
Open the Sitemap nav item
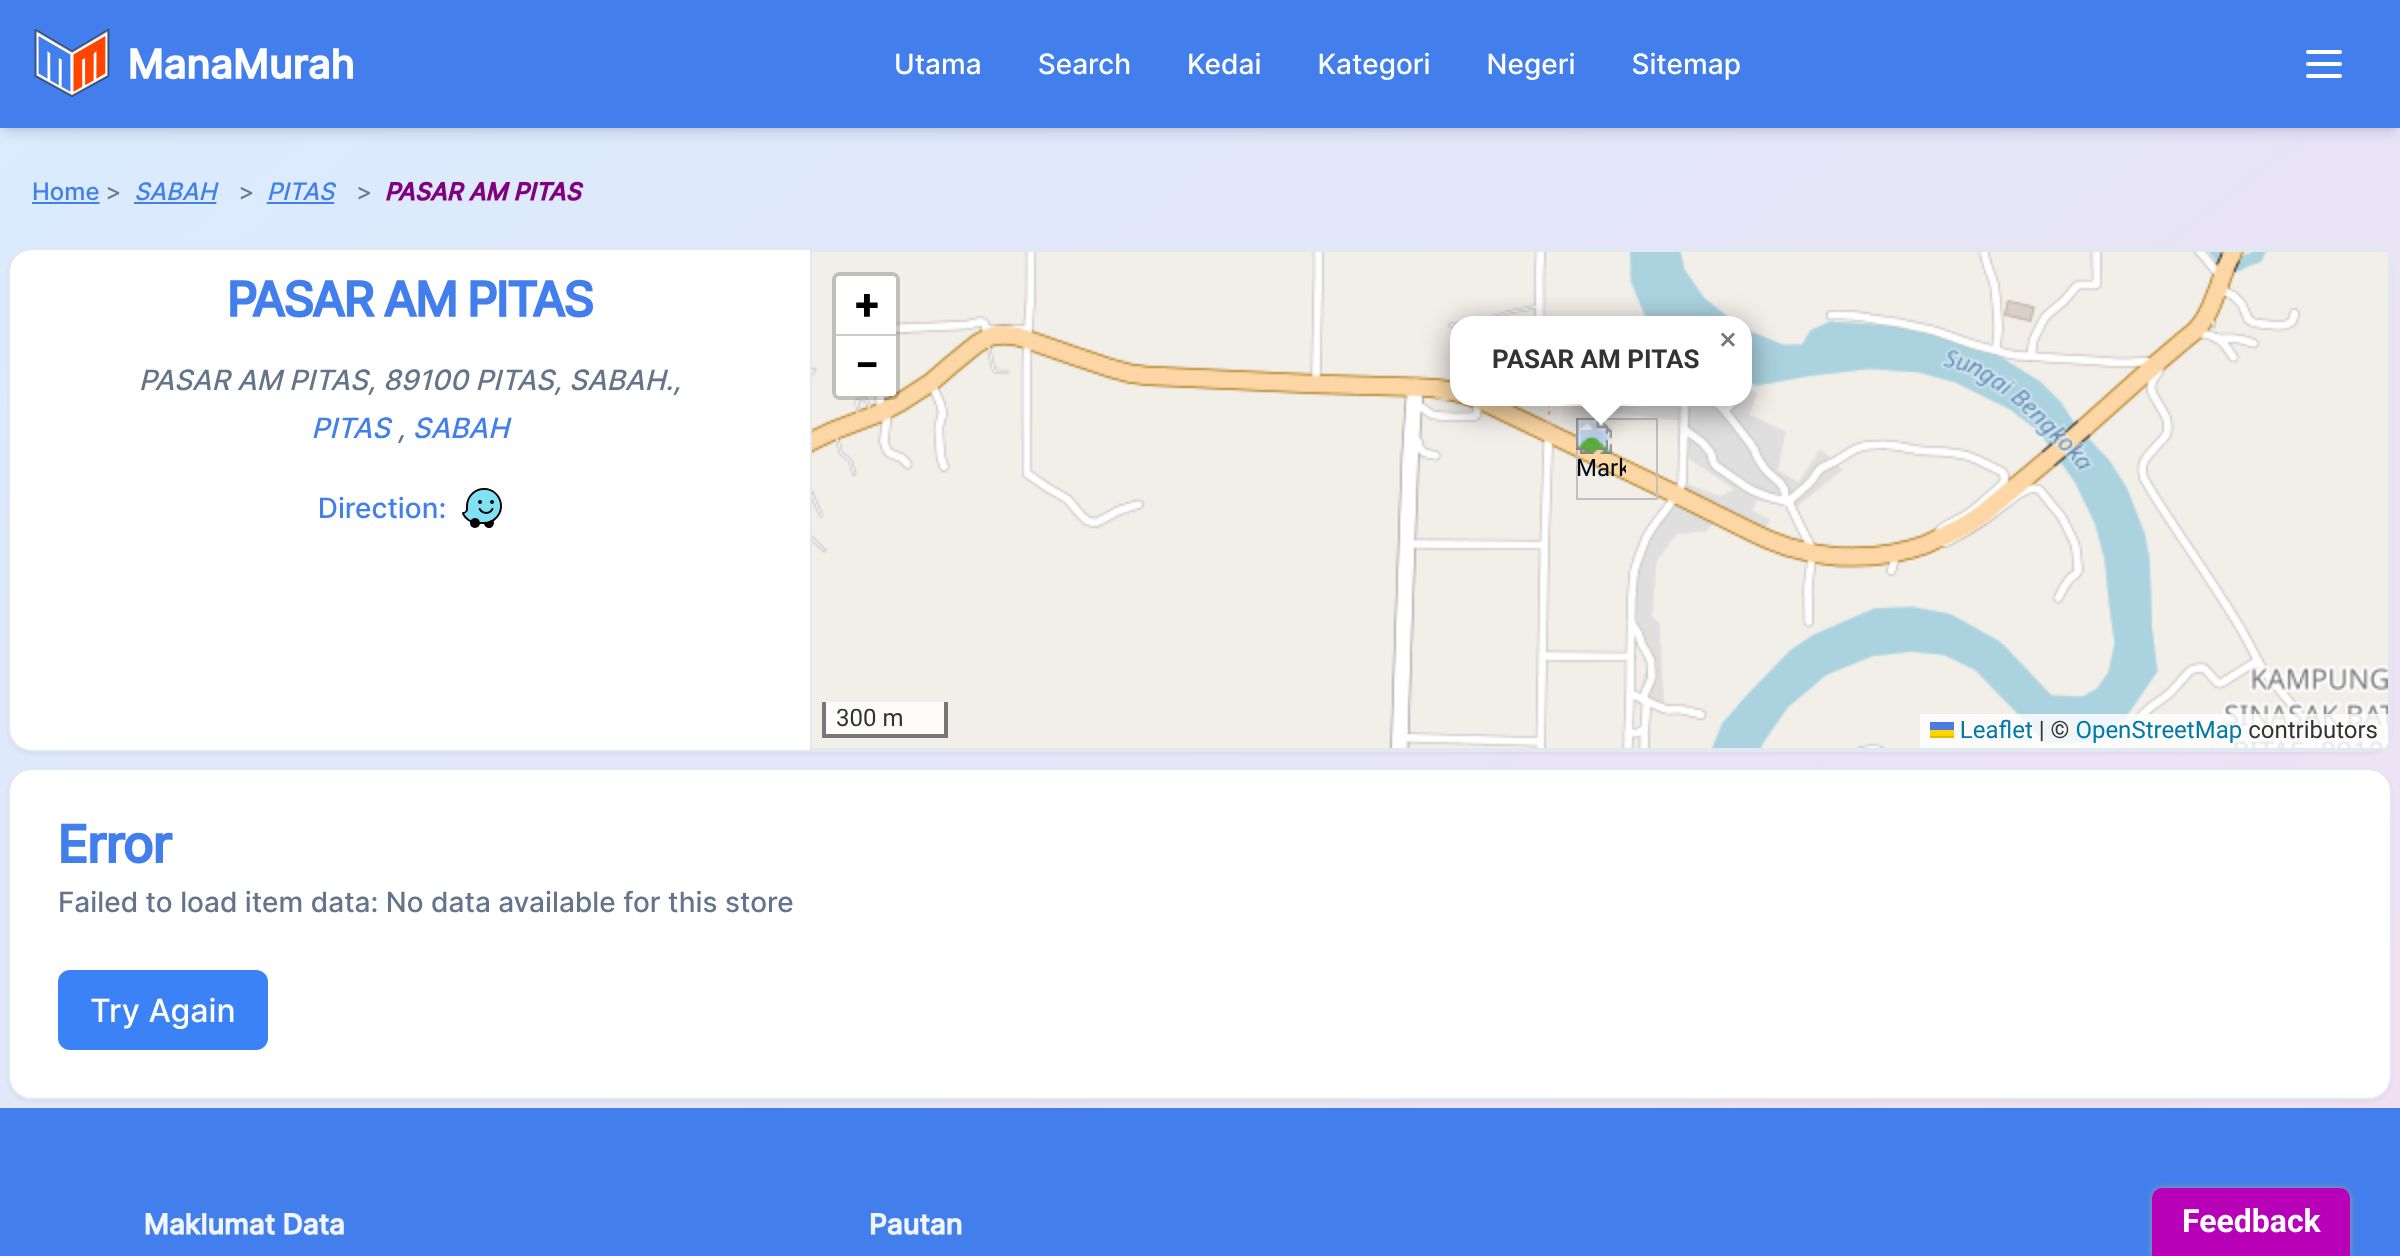point(1686,64)
